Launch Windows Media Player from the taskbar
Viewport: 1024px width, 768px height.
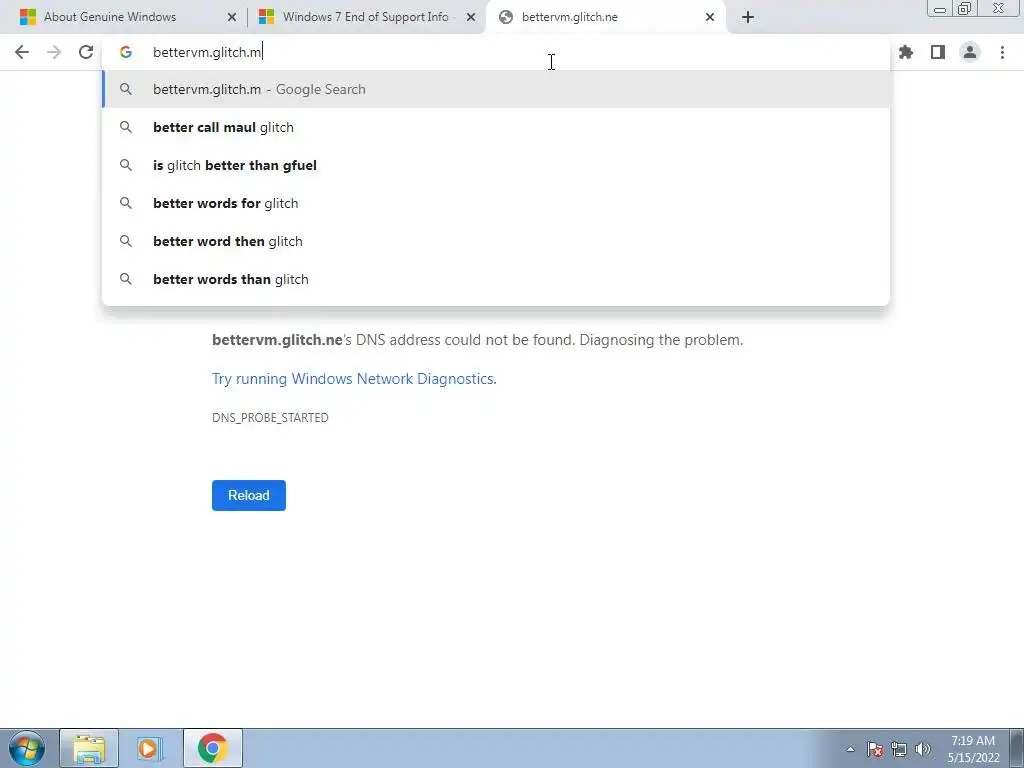[148, 748]
